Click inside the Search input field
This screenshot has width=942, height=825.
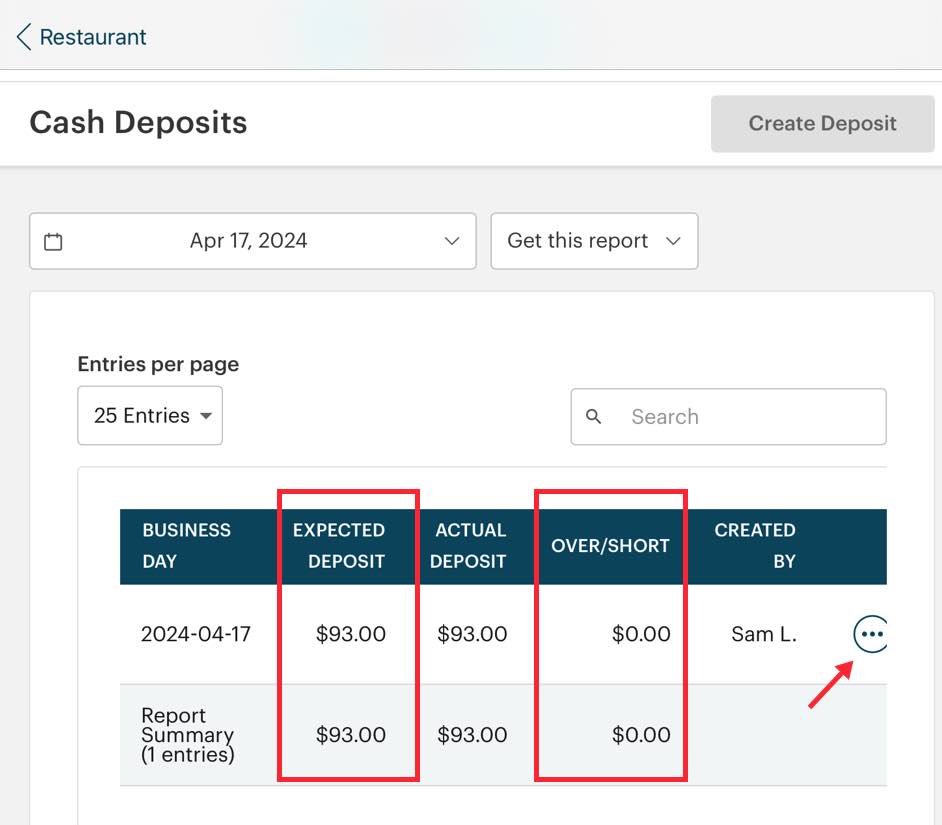click(x=730, y=417)
